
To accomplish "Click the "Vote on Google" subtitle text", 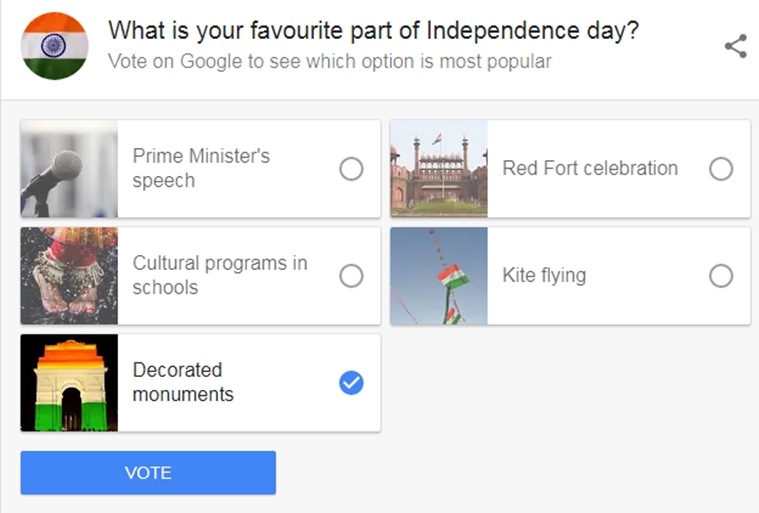I will coord(329,61).
